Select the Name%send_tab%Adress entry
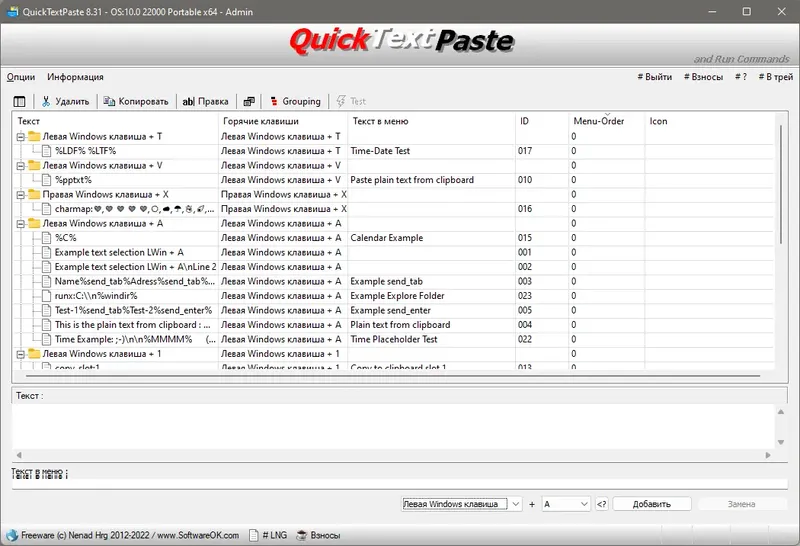 click(x=135, y=282)
